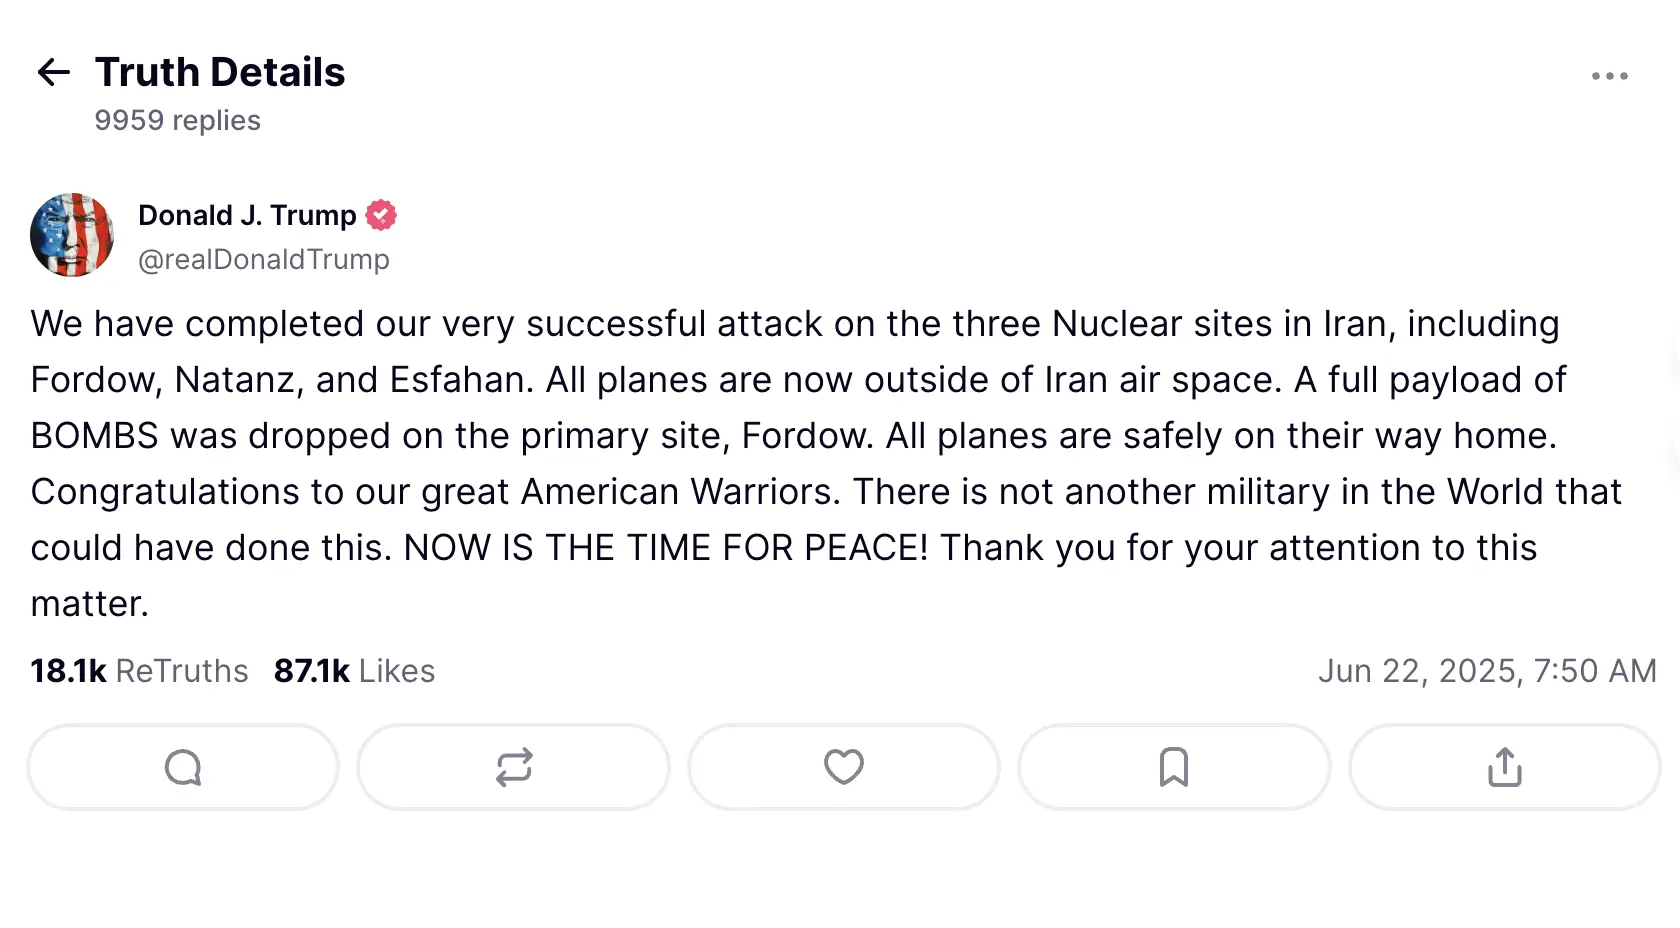Viewport: 1680px width, 928px height.
Task: View the 87.1k Likes list
Action: [354, 671]
